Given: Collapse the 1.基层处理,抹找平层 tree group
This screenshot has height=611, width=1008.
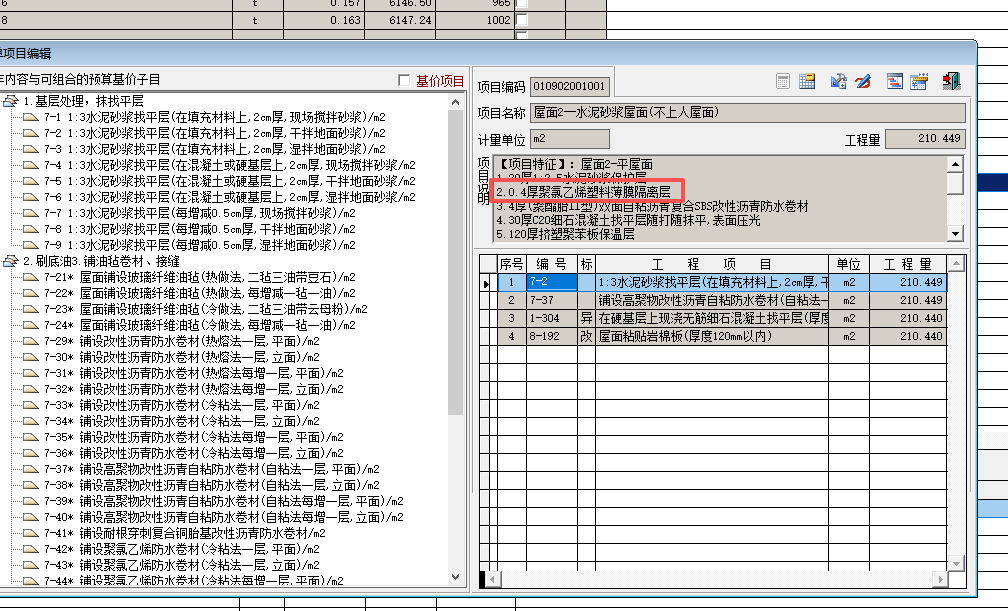Looking at the screenshot, I should click(x=10, y=101).
